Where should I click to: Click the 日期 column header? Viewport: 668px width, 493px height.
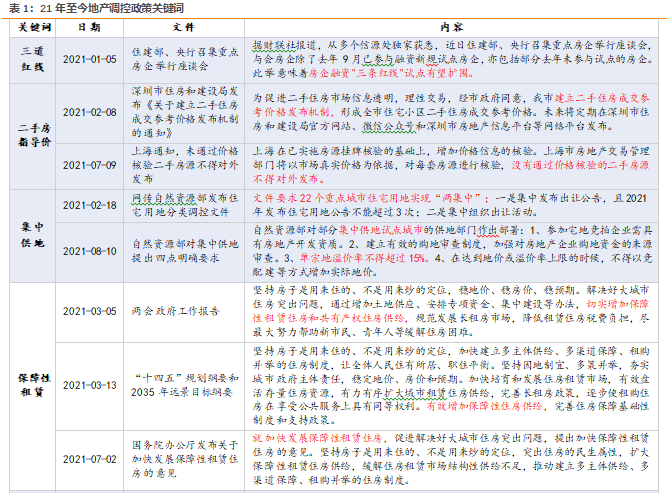89,28
